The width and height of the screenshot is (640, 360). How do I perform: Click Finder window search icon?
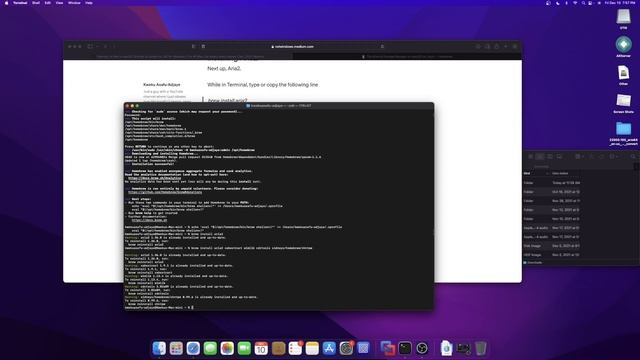click(633, 157)
